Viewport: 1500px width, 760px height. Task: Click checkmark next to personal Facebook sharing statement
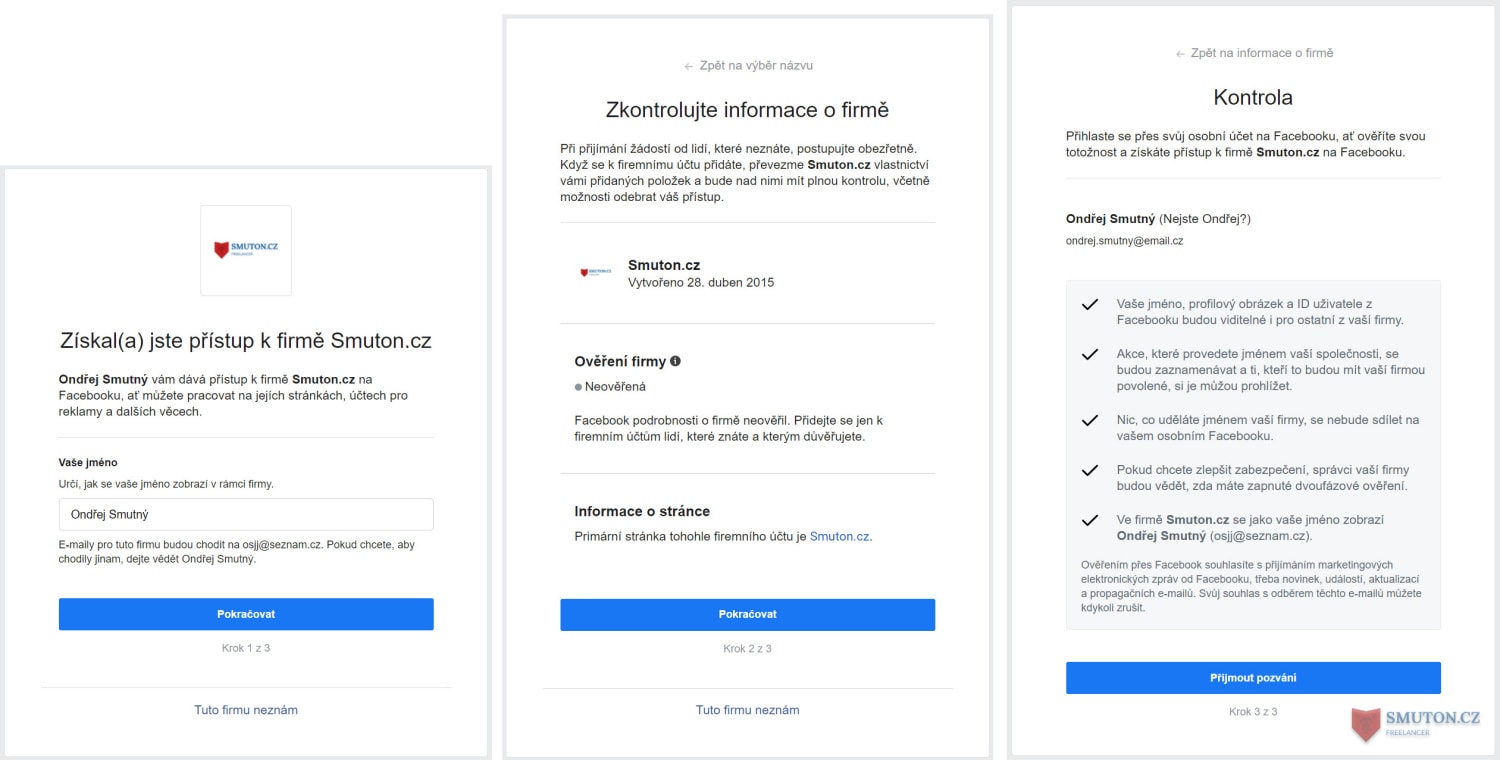click(x=1090, y=420)
